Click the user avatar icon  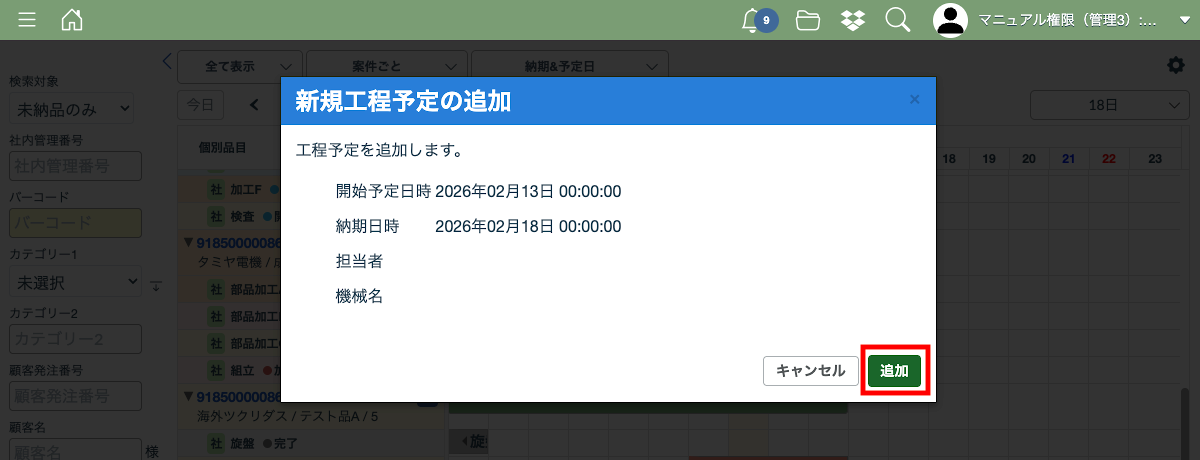(x=951, y=20)
